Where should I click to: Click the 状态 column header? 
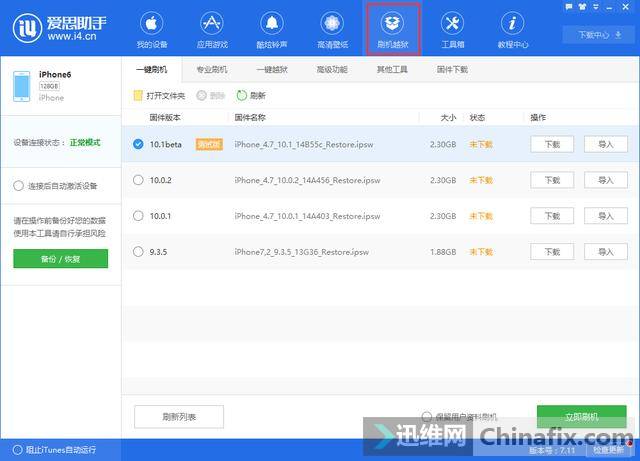(477, 118)
